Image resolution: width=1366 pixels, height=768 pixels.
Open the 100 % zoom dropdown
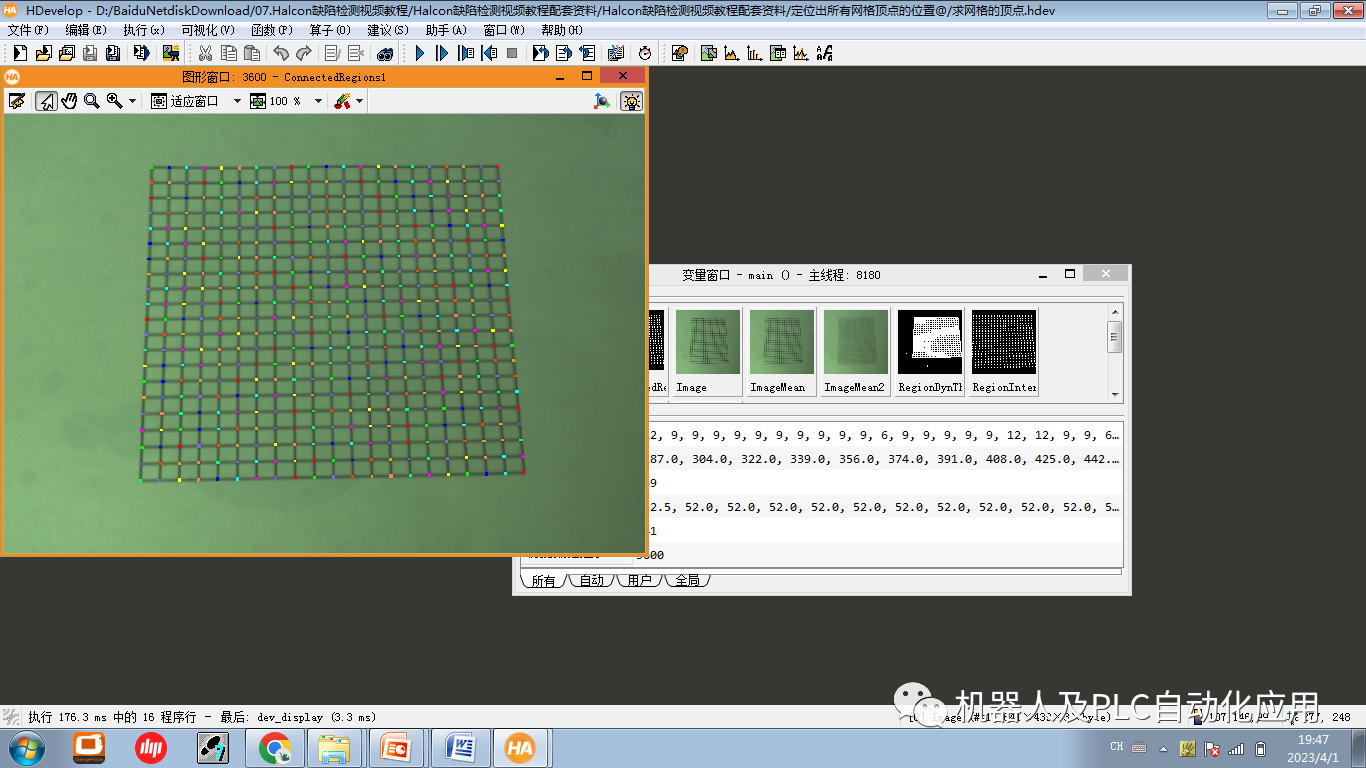[319, 100]
